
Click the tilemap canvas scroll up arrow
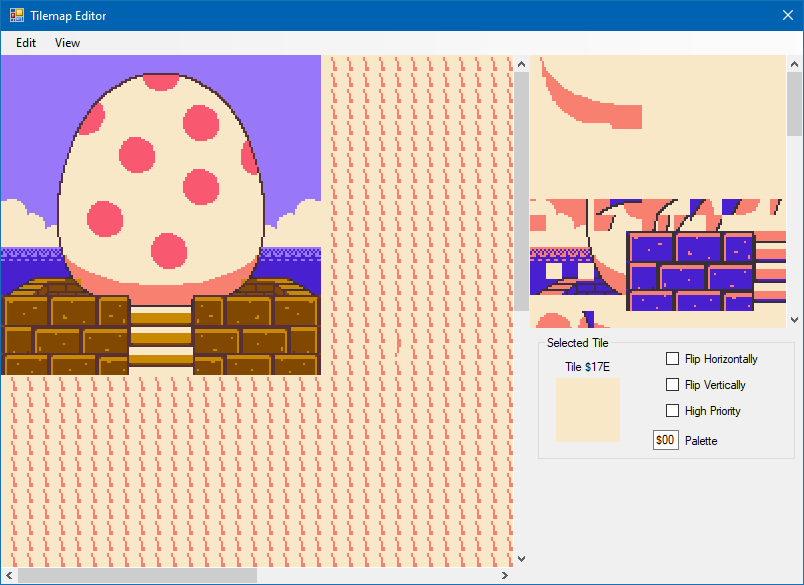coord(521,64)
